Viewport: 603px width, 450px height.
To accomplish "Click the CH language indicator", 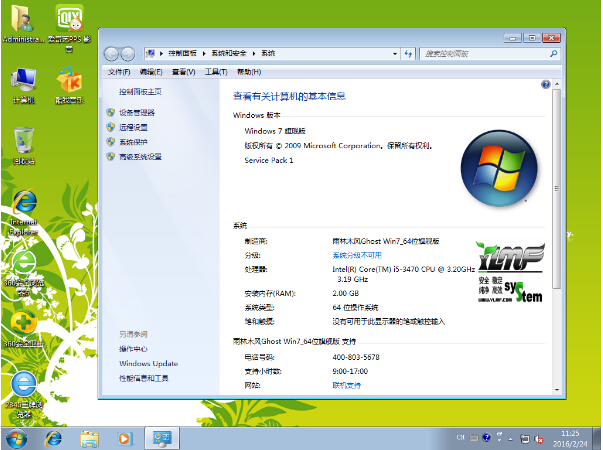I will [x=460, y=438].
